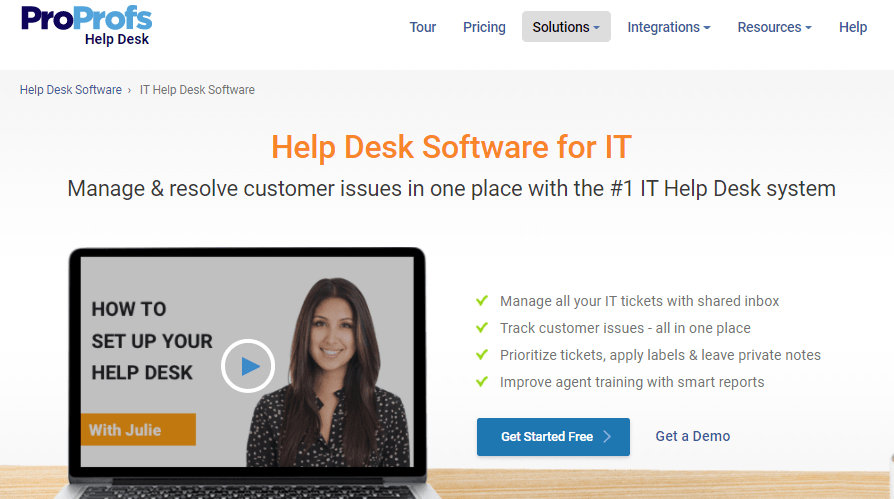Click 'Improve agent training with smart reports'

[632, 382]
